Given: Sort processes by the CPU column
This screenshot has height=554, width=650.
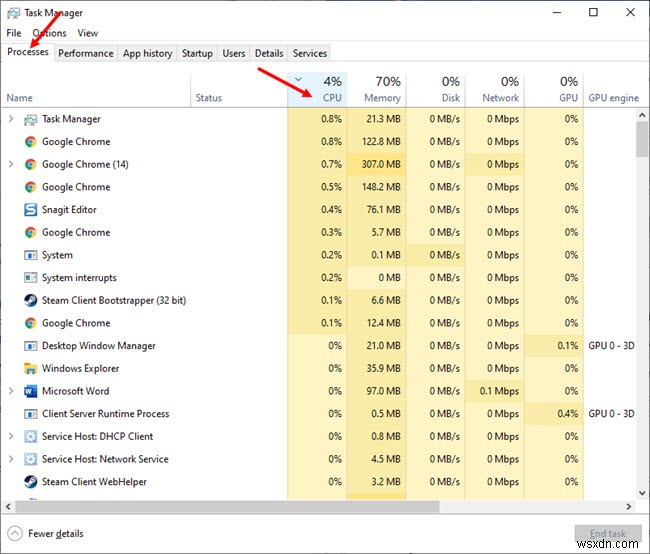Looking at the screenshot, I should pos(317,90).
